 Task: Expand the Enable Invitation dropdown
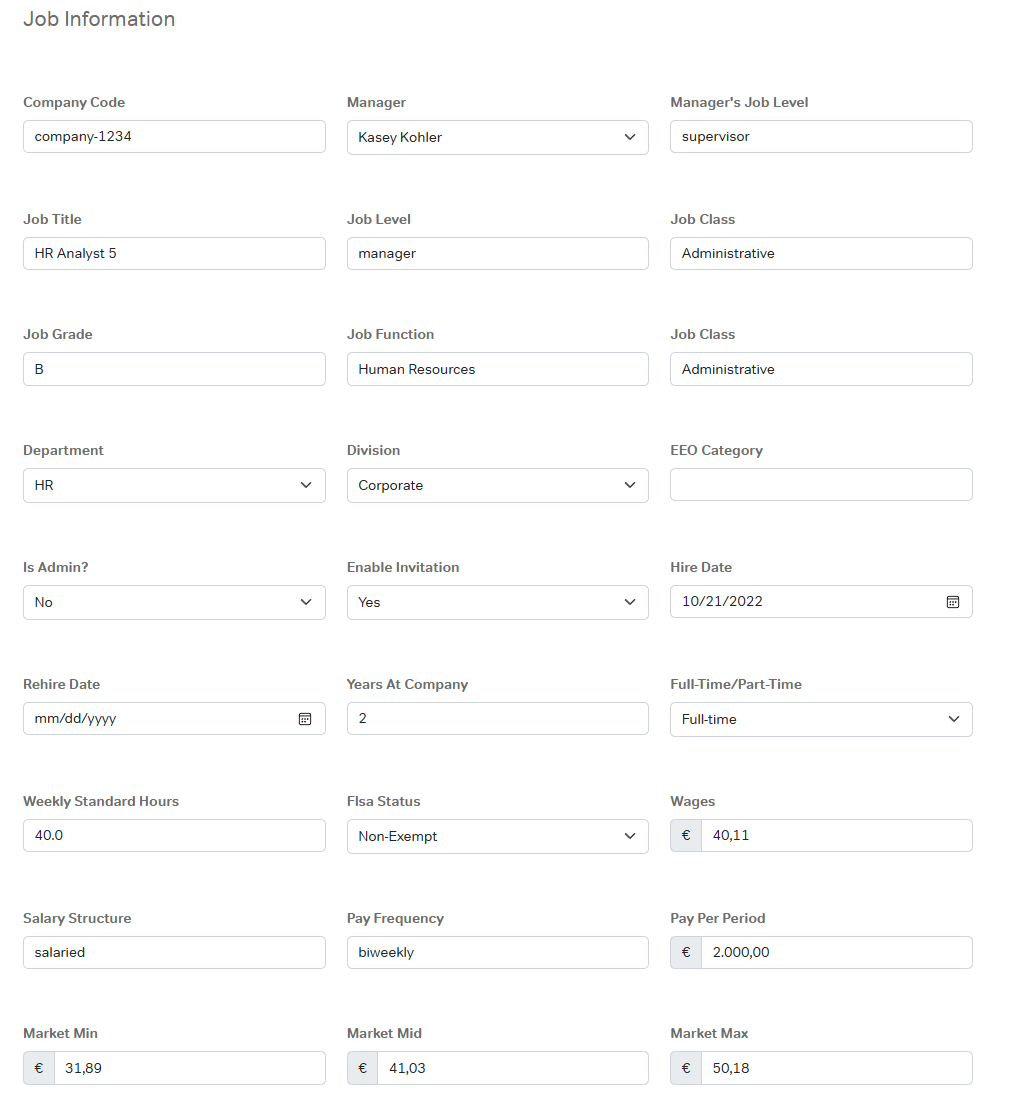(x=497, y=603)
